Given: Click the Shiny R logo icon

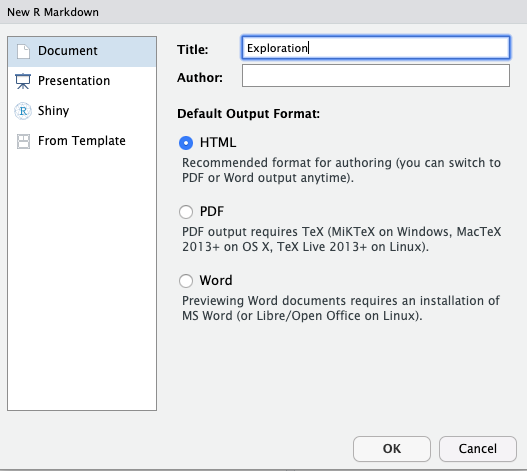Looking at the screenshot, I should (x=23, y=111).
